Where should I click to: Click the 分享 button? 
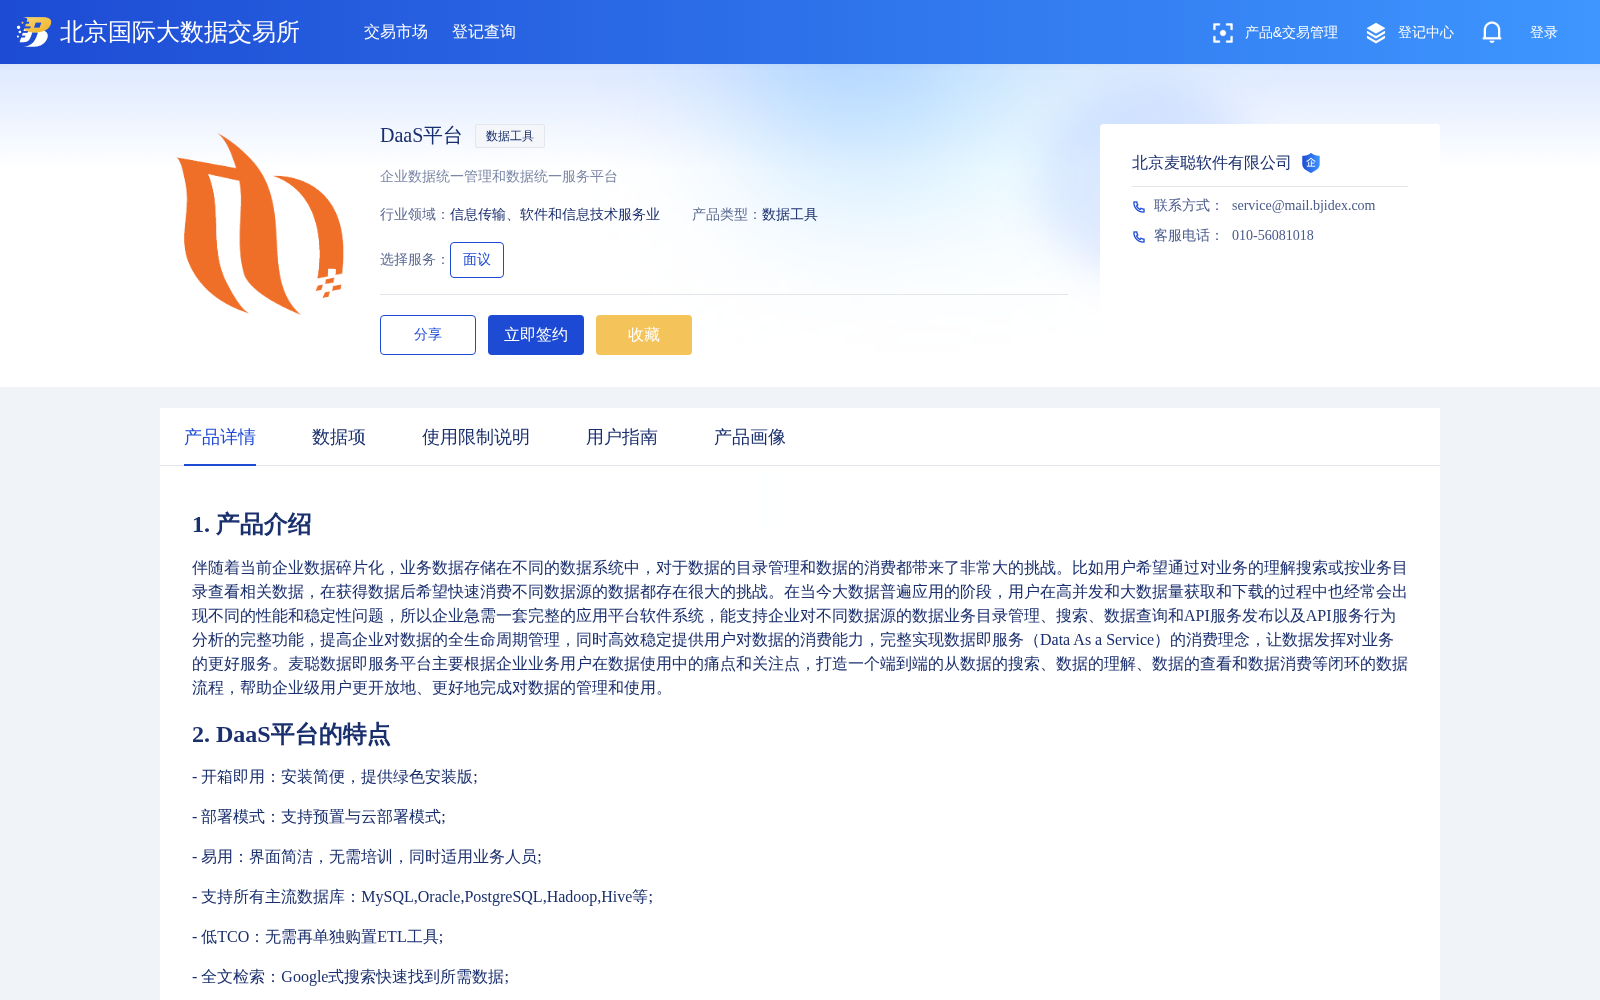[x=428, y=335]
